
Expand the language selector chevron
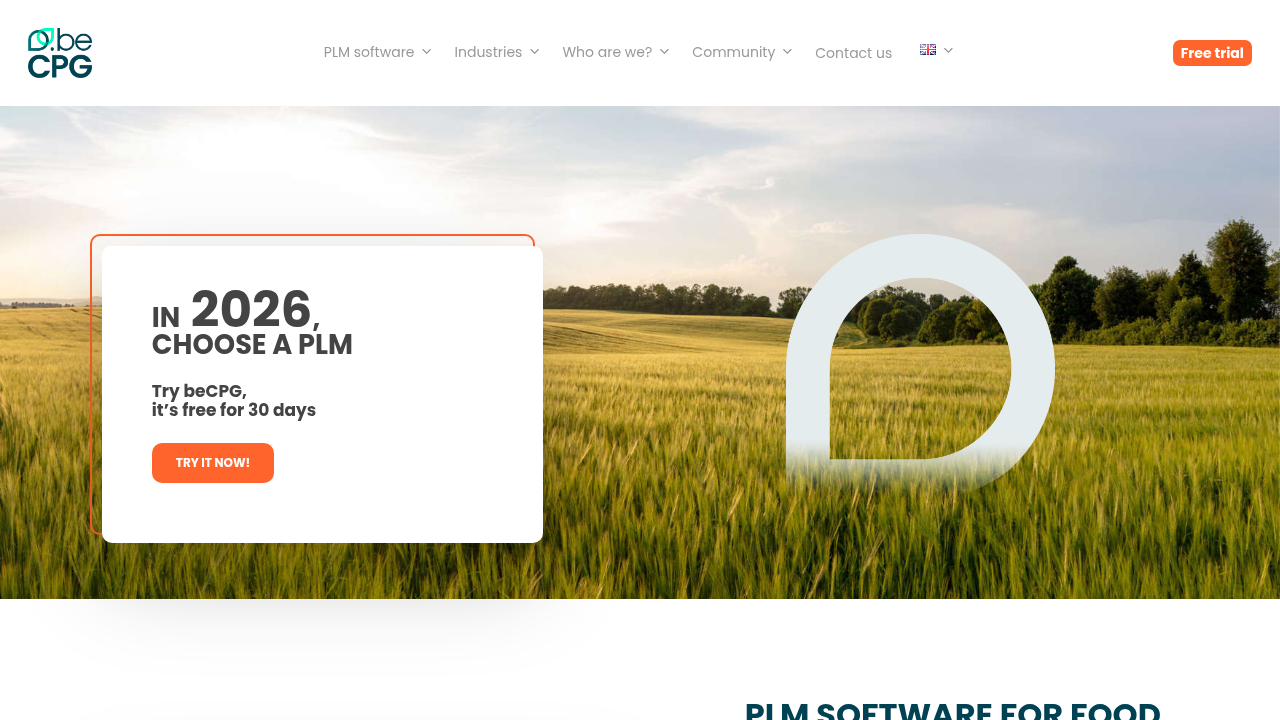click(948, 50)
